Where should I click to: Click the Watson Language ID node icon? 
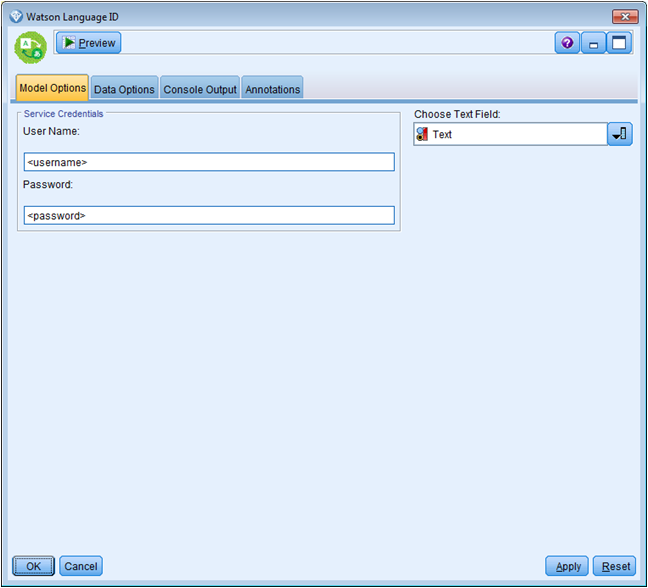coord(31,48)
